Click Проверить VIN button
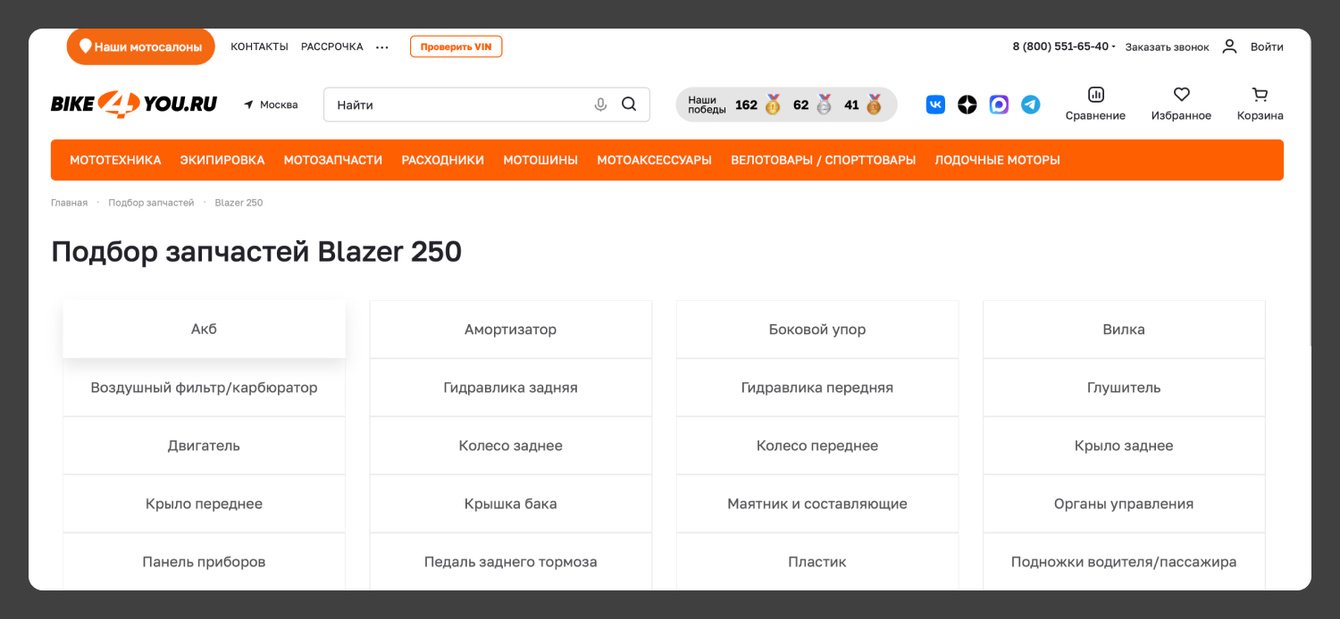The width and height of the screenshot is (1340, 619). coord(456,47)
